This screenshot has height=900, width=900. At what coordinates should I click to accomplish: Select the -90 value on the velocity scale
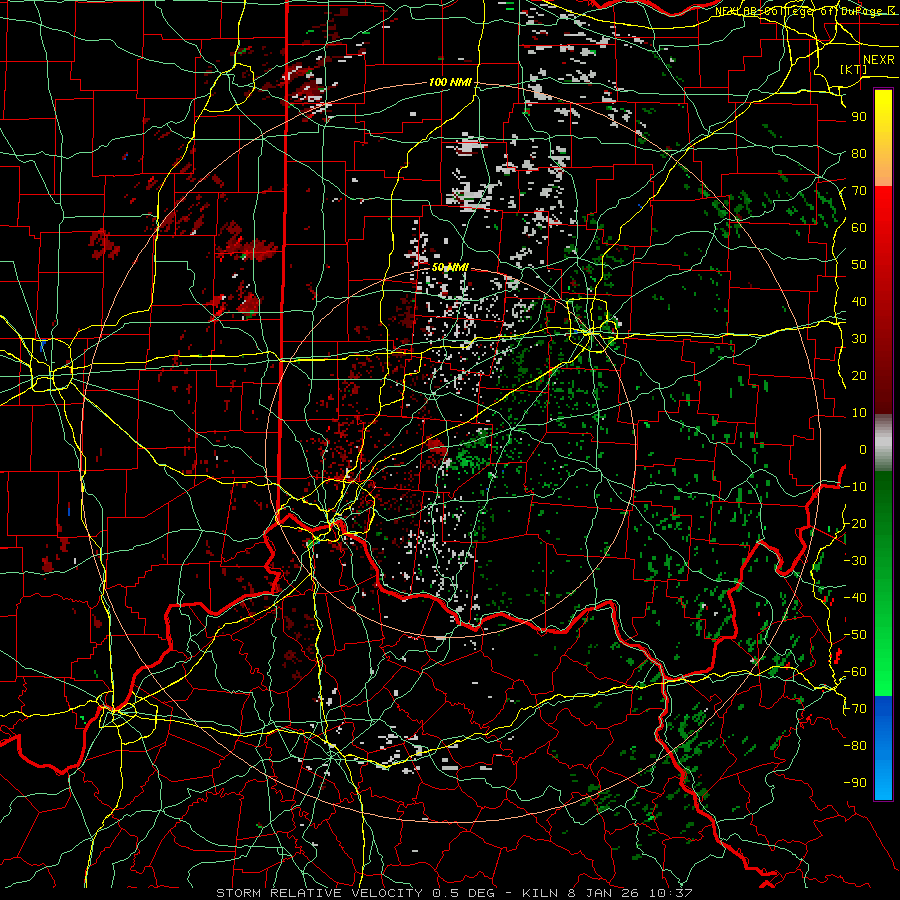pyautogui.click(x=855, y=783)
